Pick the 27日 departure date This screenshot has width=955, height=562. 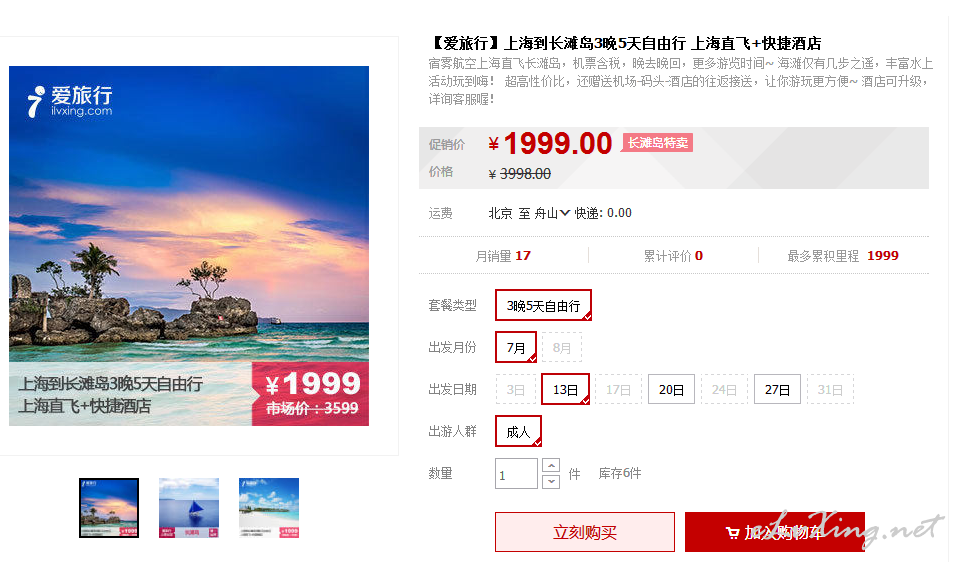[x=777, y=390]
